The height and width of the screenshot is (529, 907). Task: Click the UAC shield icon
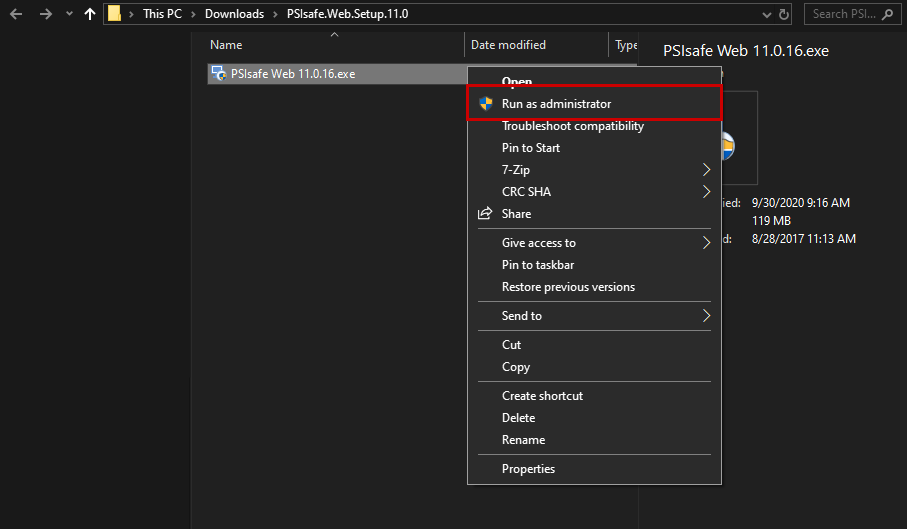pos(486,103)
